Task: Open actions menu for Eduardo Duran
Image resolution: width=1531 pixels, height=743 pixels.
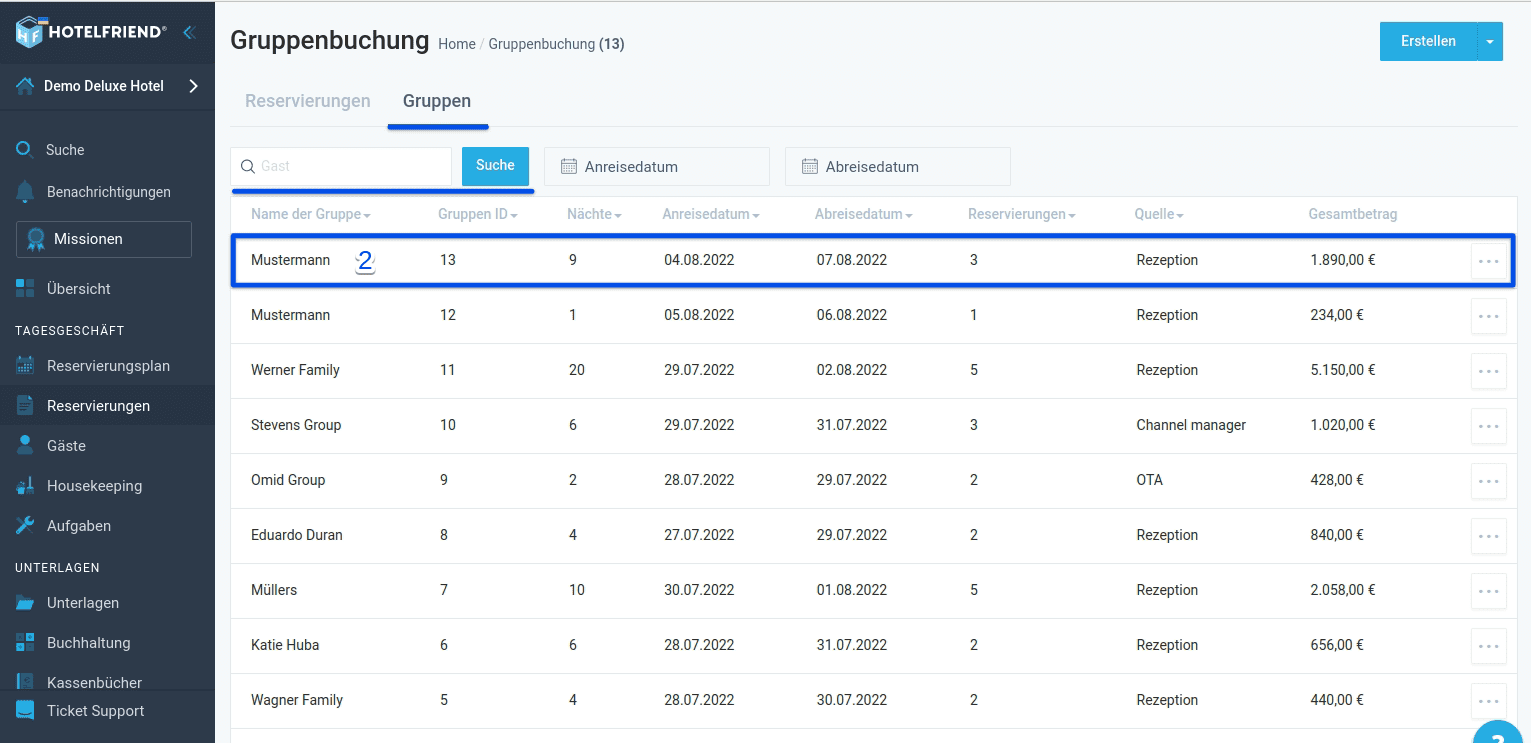Action: tap(1488, 536)
